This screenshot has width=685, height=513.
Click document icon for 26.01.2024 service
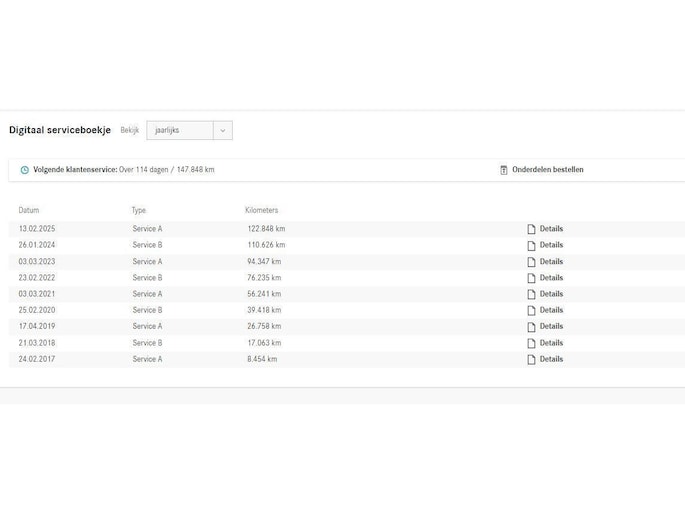point(531,245)
